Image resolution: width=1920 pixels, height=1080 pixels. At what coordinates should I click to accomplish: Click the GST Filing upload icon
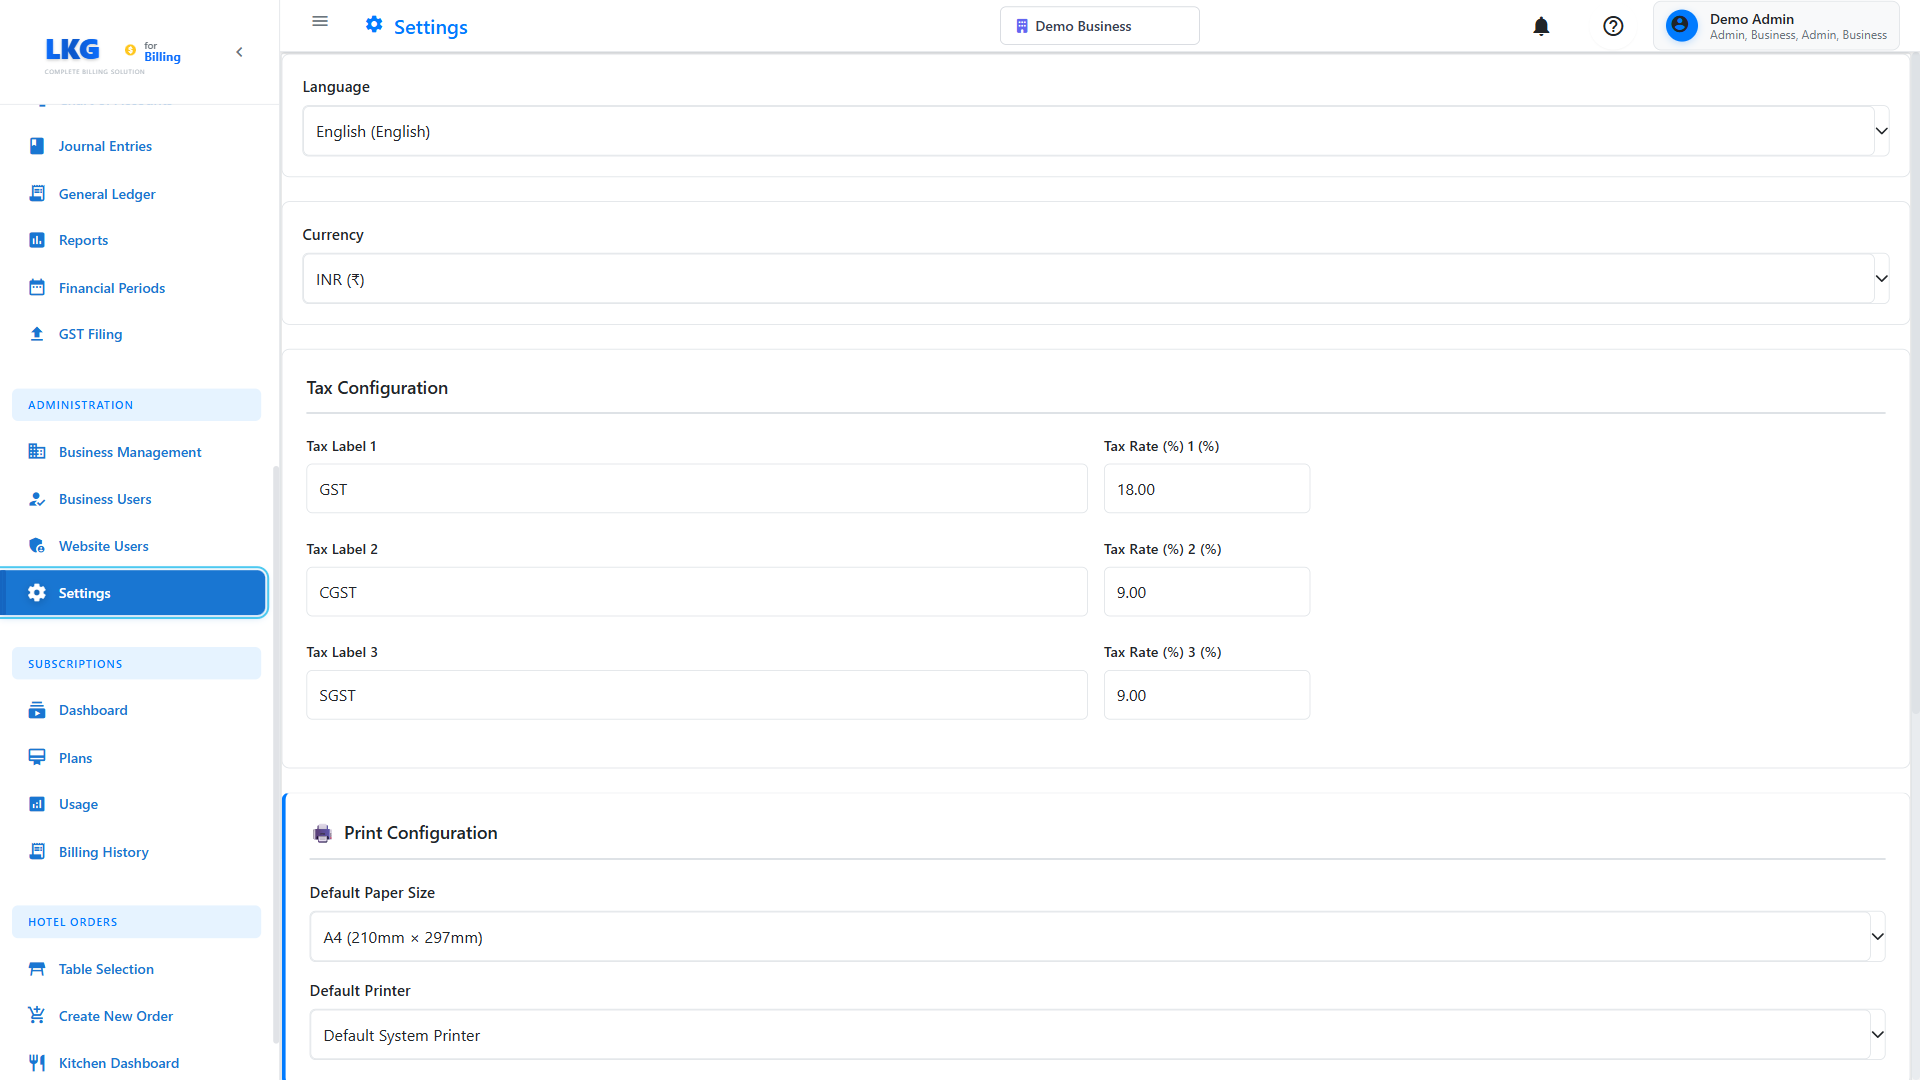pyautogui.click(x=37, y=334)
